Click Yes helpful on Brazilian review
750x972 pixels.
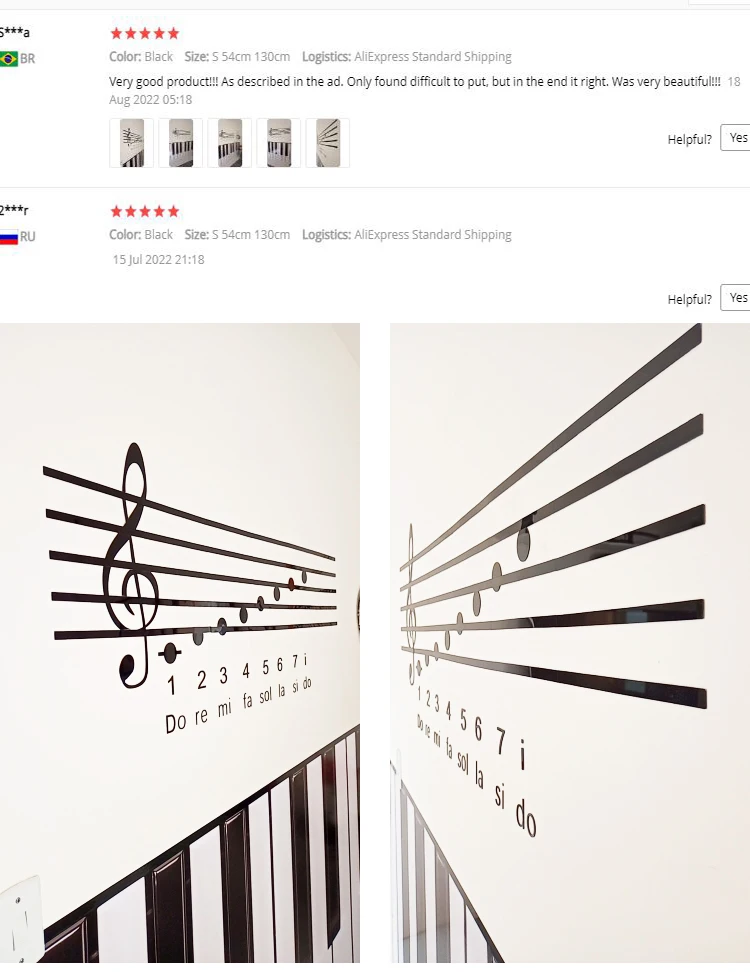pos(736,138)
